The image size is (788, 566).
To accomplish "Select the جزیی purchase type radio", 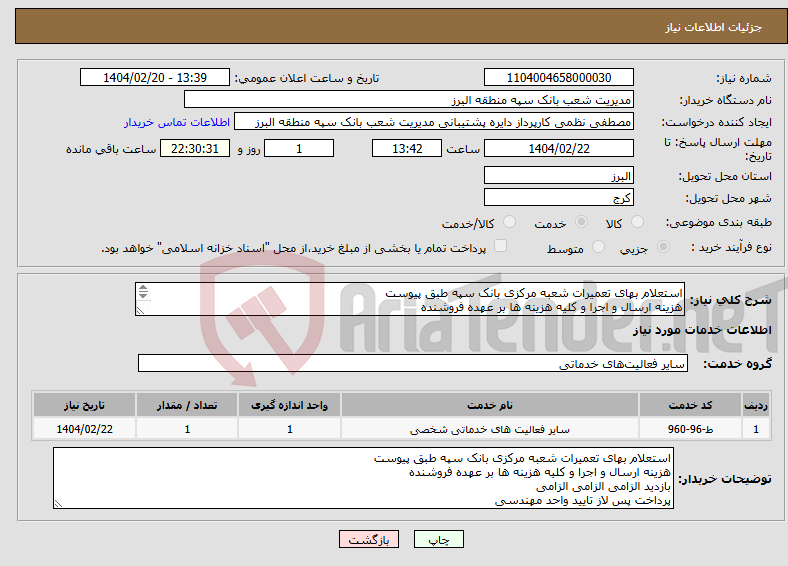I will 663,247.
